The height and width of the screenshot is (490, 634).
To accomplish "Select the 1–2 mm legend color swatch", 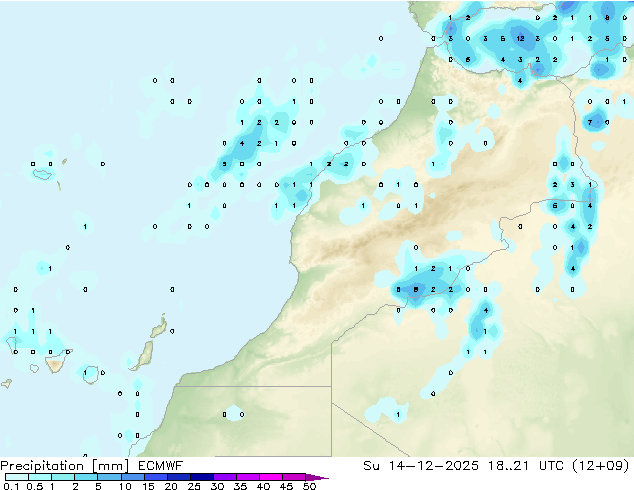I will point(63,477).
